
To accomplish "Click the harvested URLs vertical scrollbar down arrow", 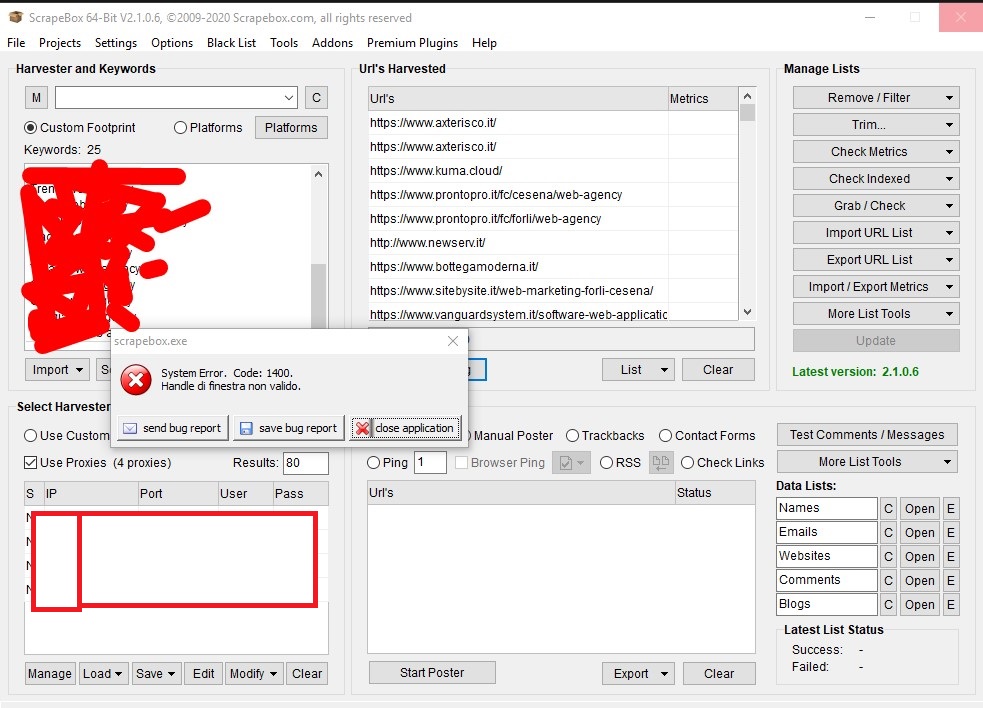I will point(747,312).
